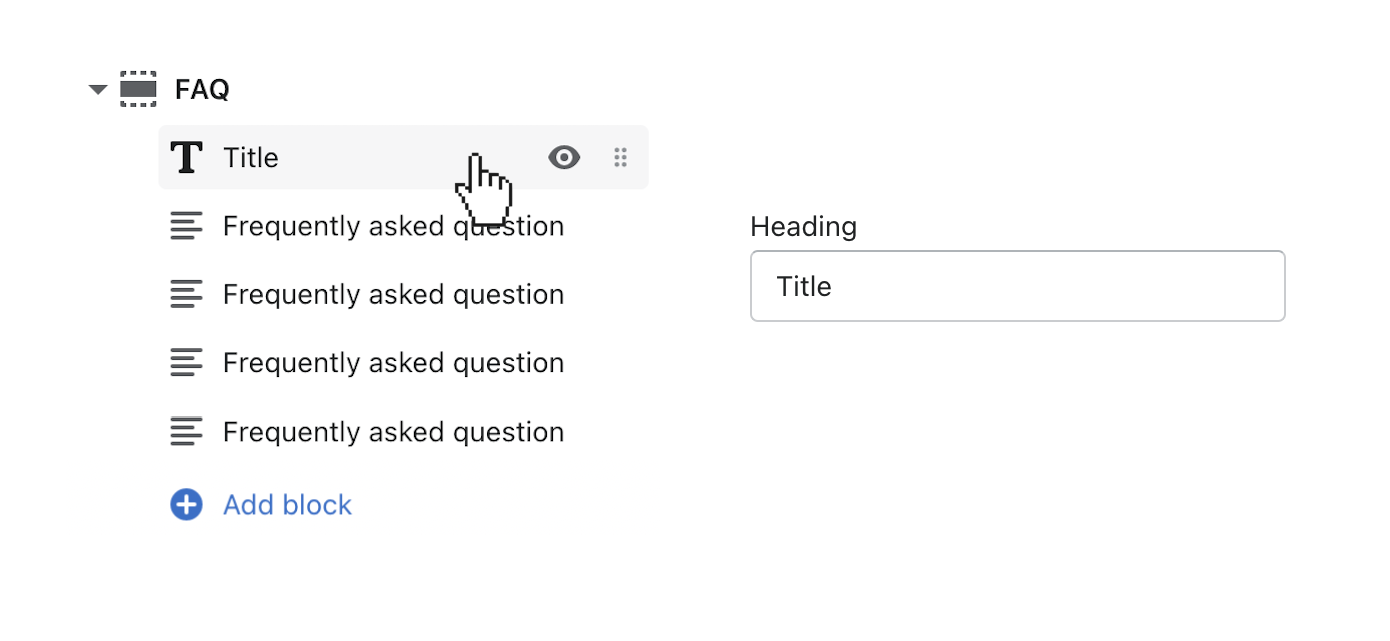Select the FAQ section name
This screenshot has width=1390, height=641.
(202, 90)
